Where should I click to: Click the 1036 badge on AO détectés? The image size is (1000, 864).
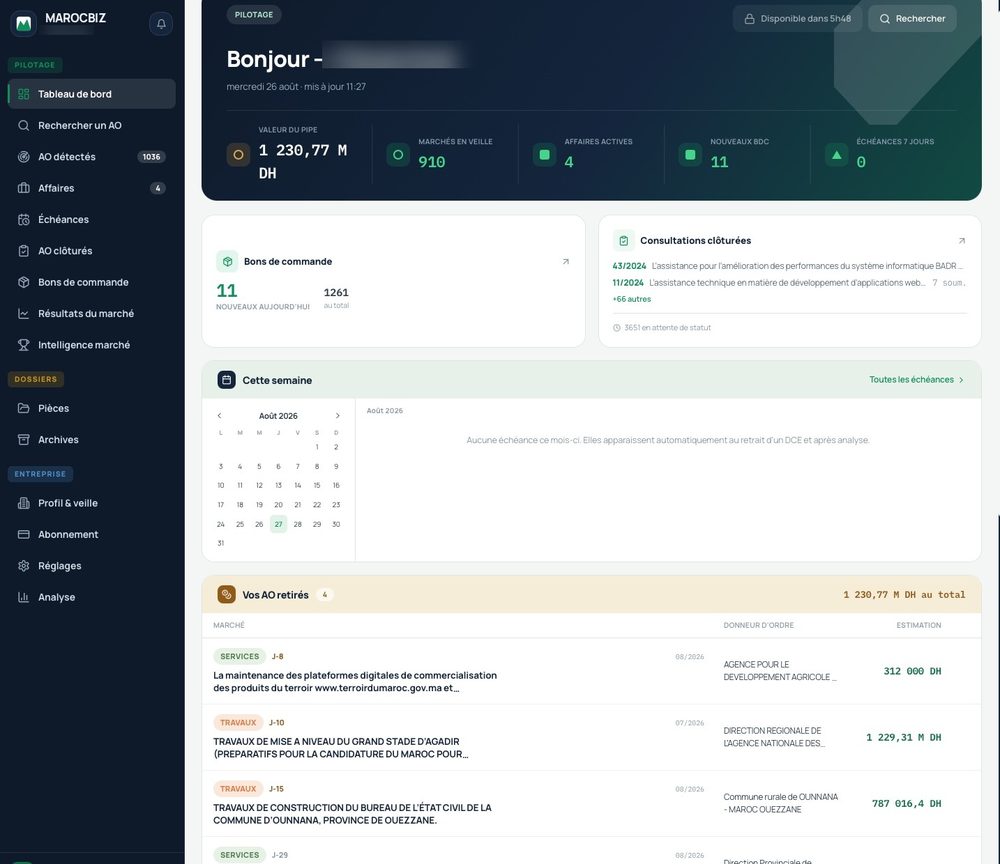pos(151,157)
